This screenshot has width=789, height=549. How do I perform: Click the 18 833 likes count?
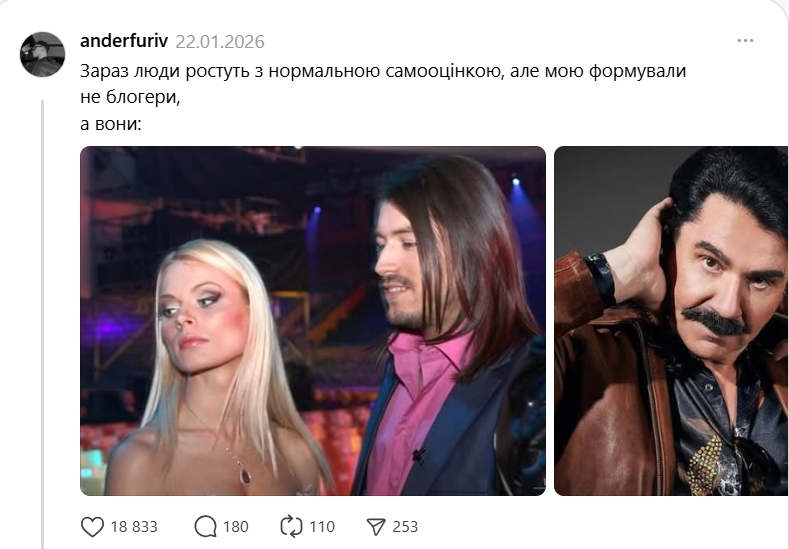134,526
